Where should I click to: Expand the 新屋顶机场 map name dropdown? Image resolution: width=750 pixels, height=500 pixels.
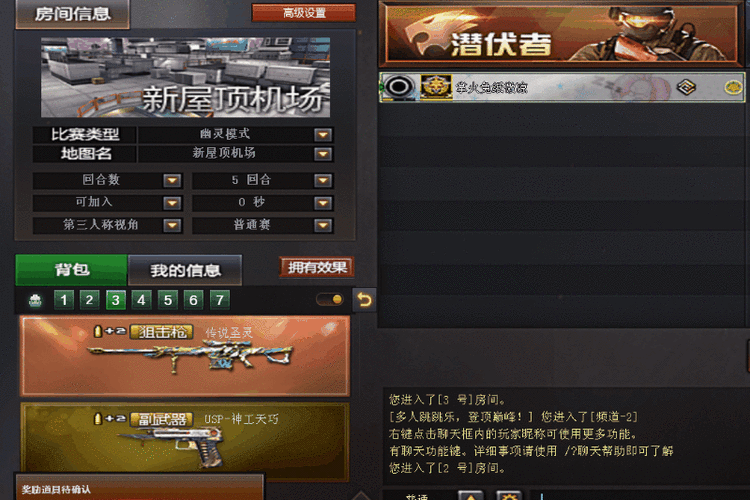(323, 154)
